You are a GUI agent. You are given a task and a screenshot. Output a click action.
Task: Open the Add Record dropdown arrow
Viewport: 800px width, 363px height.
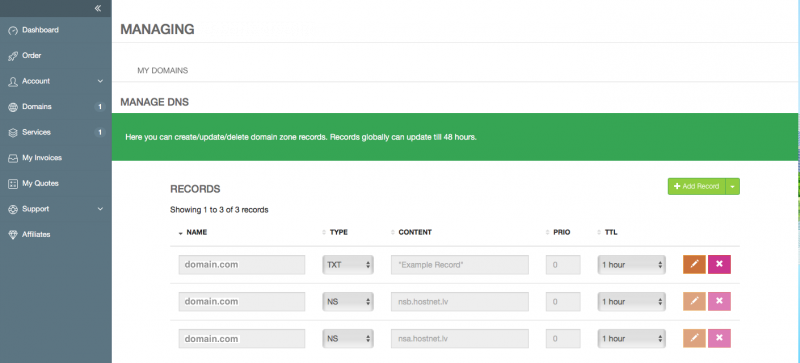pos(733,186)
